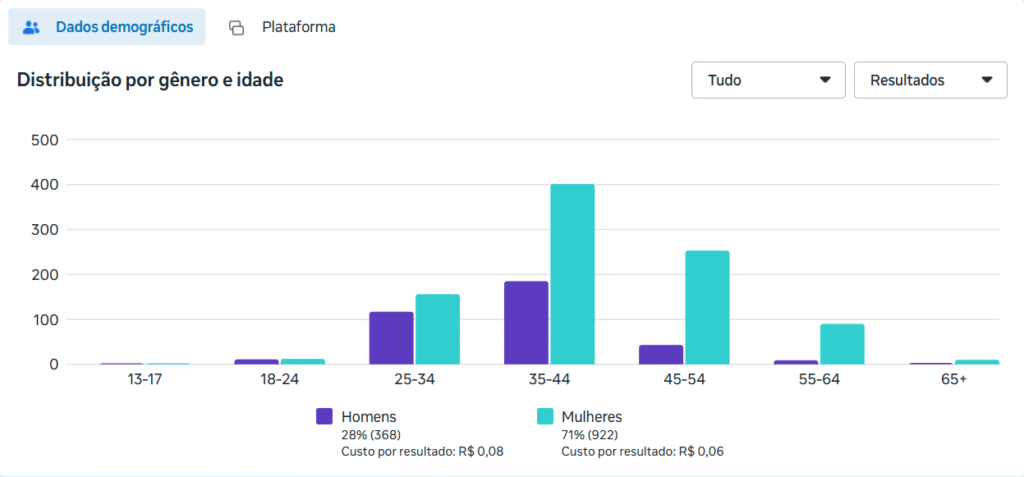
Task: Click the Homens bar for 35-44
Action: pyautogui.click(x=526, y=323)
